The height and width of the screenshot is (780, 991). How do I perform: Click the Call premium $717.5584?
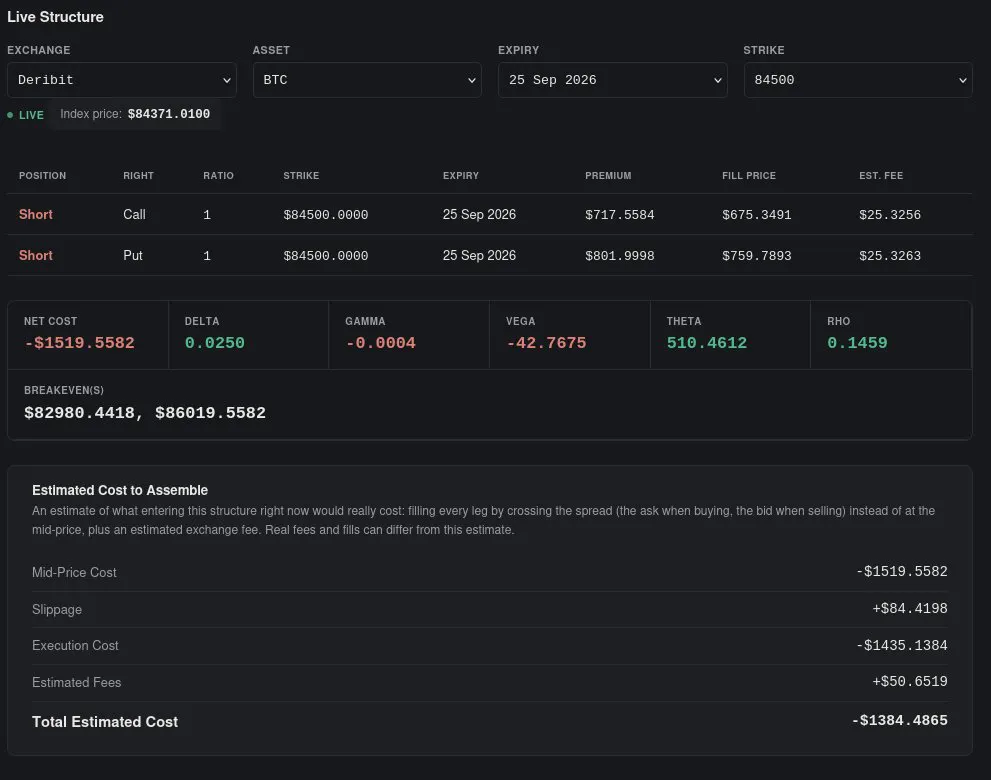pos(619,215)
